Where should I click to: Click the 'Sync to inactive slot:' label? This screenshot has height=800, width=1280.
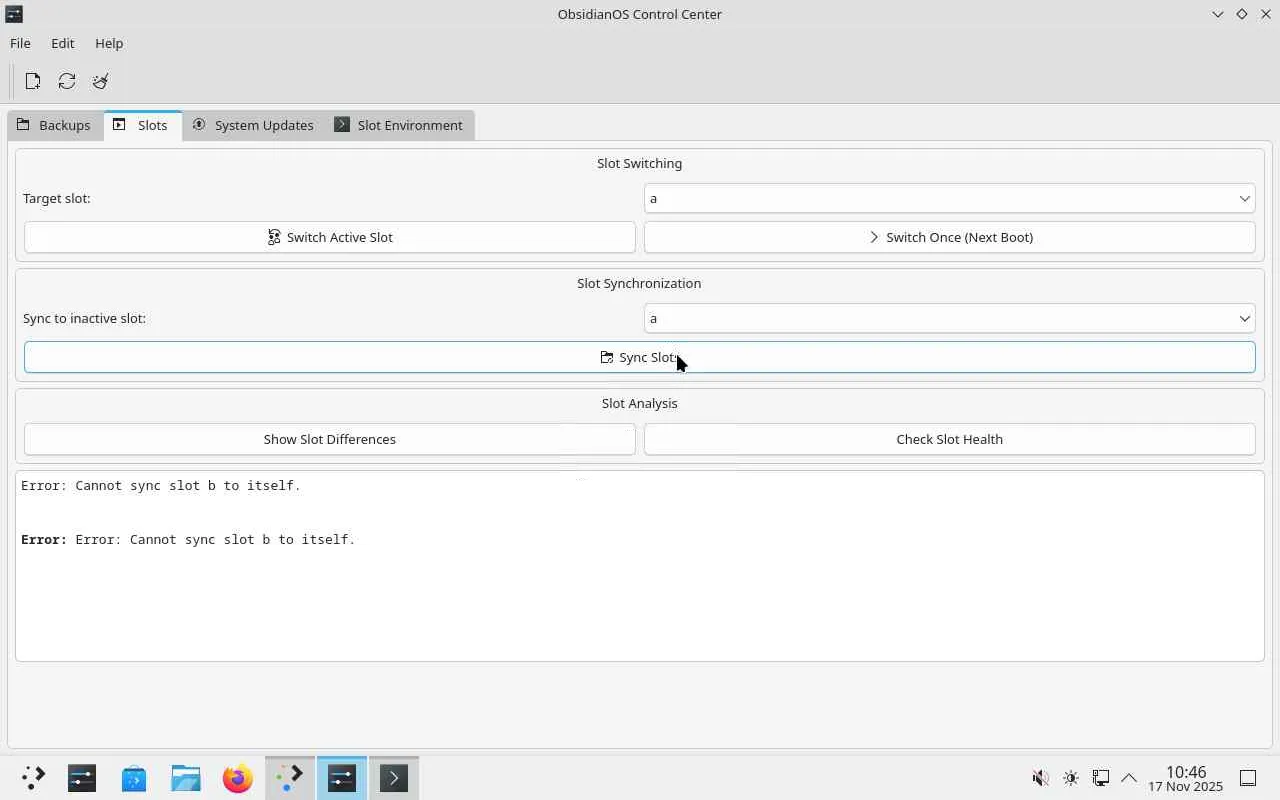point(84,318)
